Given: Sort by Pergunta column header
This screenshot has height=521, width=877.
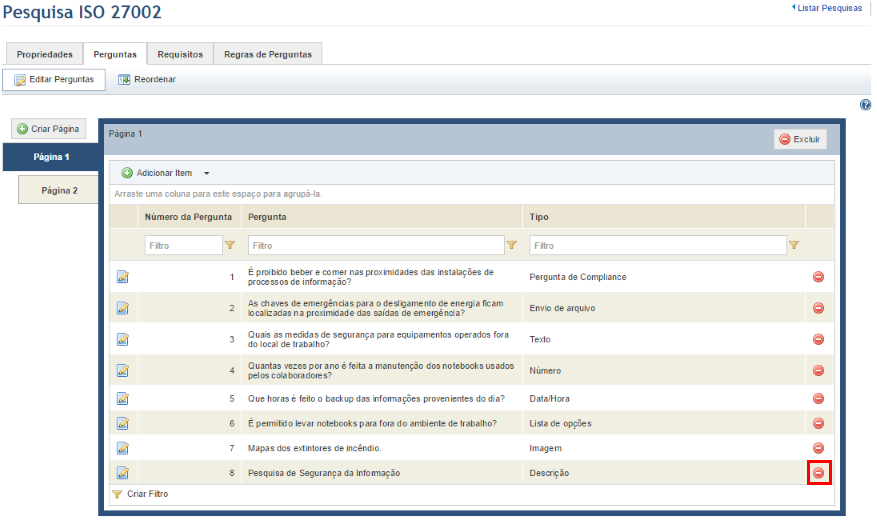Looking at the screenshot, I should [267, 217].
